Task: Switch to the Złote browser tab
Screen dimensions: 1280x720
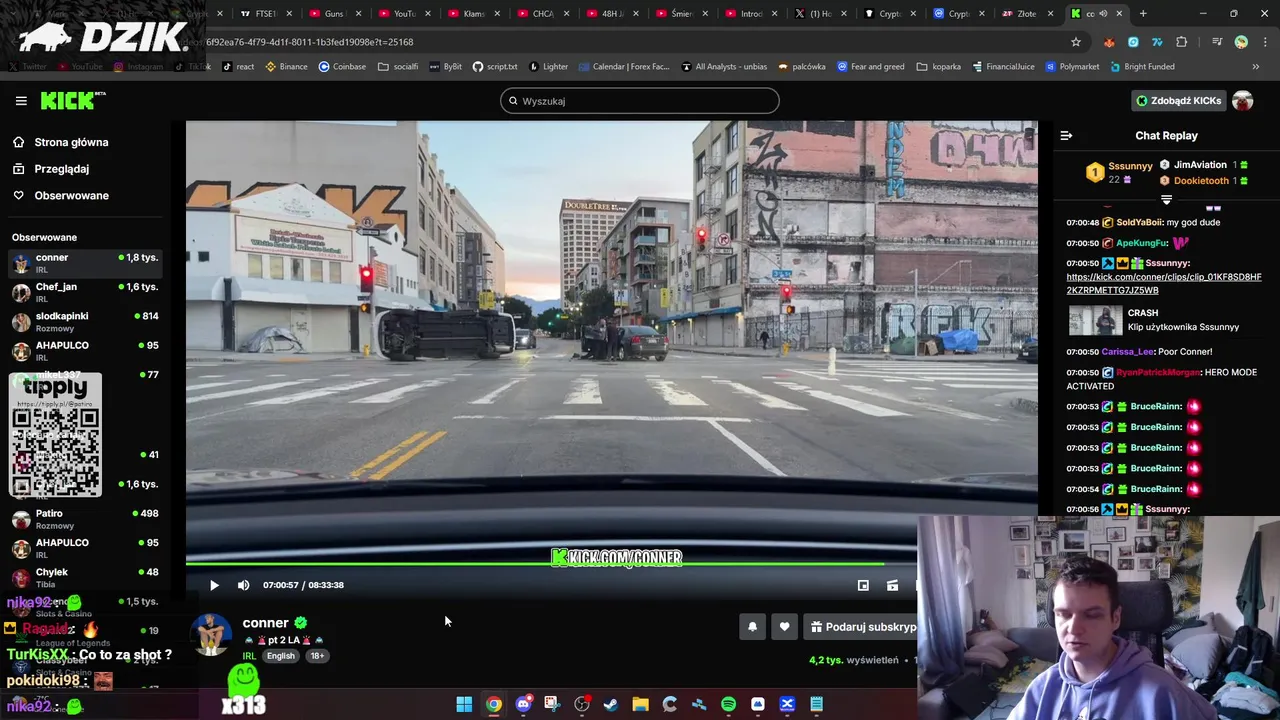Action: pyautogui.click(x=1026, y=14)
